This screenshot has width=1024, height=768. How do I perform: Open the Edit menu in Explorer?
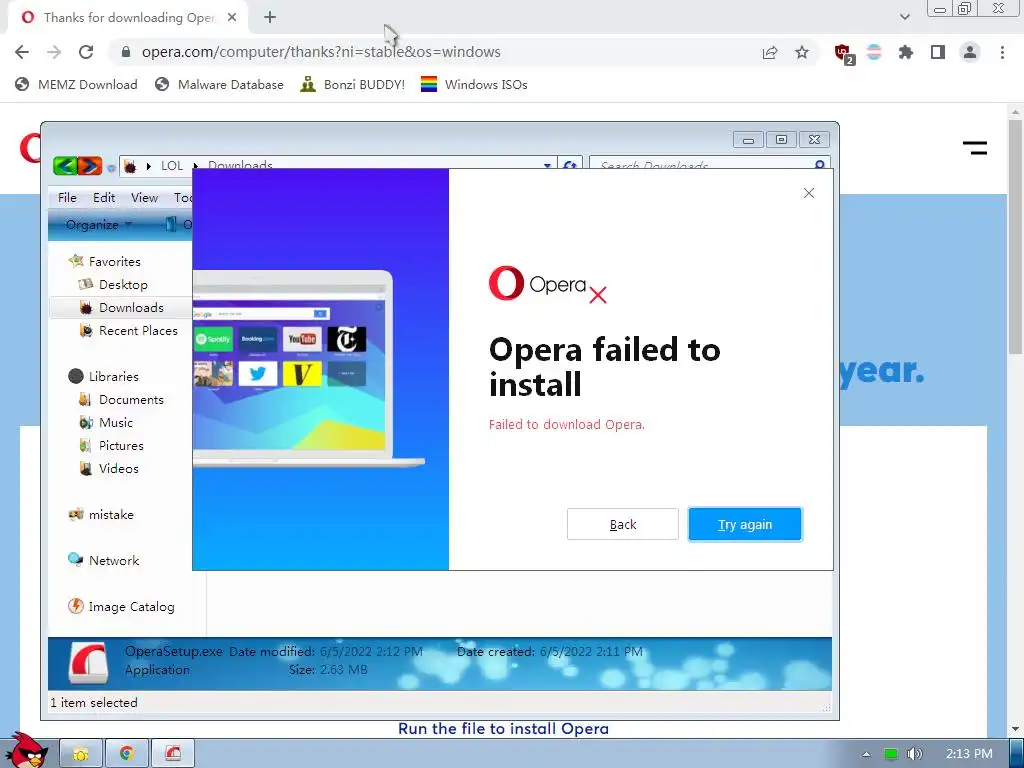[x=104, y=198]
